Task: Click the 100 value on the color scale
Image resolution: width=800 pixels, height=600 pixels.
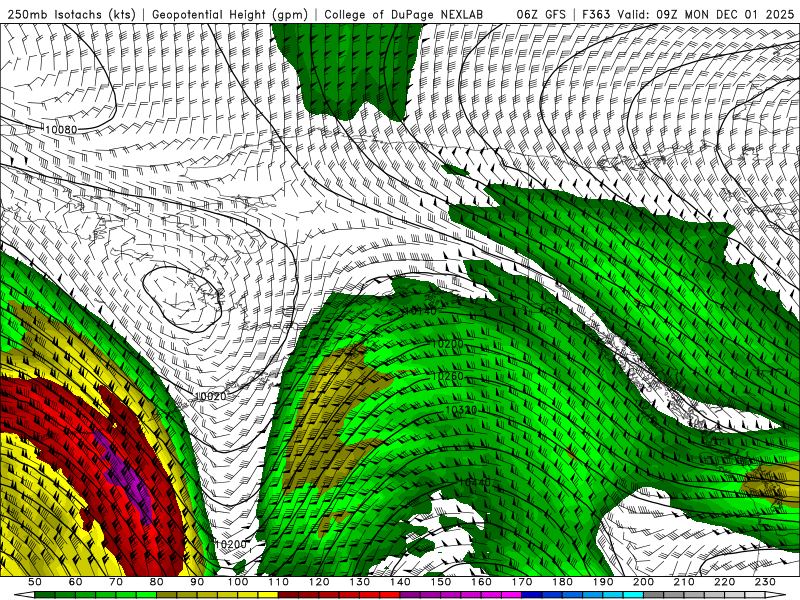Action: tap(238, 582)
